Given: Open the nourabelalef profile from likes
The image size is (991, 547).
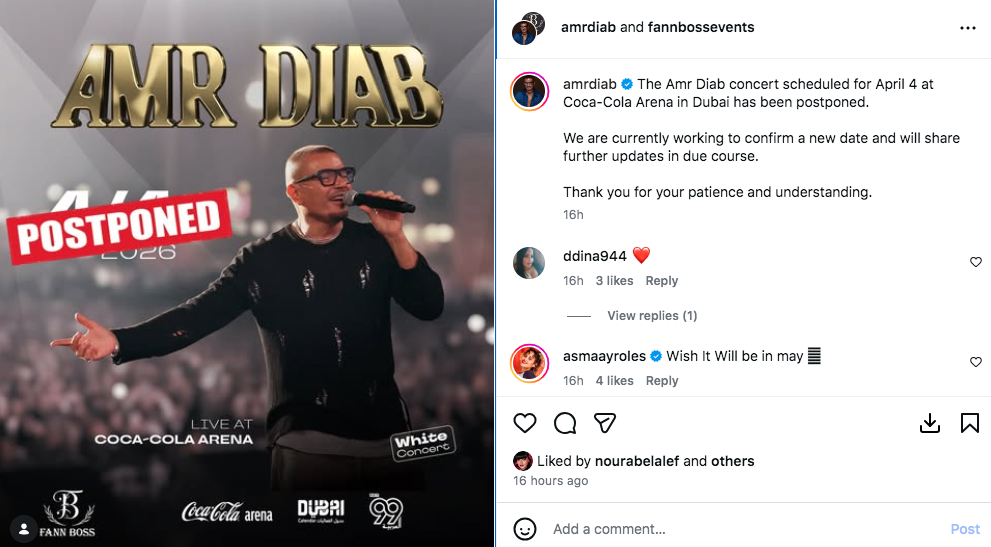Looking at the screenshot, I should tap(636, 461).
